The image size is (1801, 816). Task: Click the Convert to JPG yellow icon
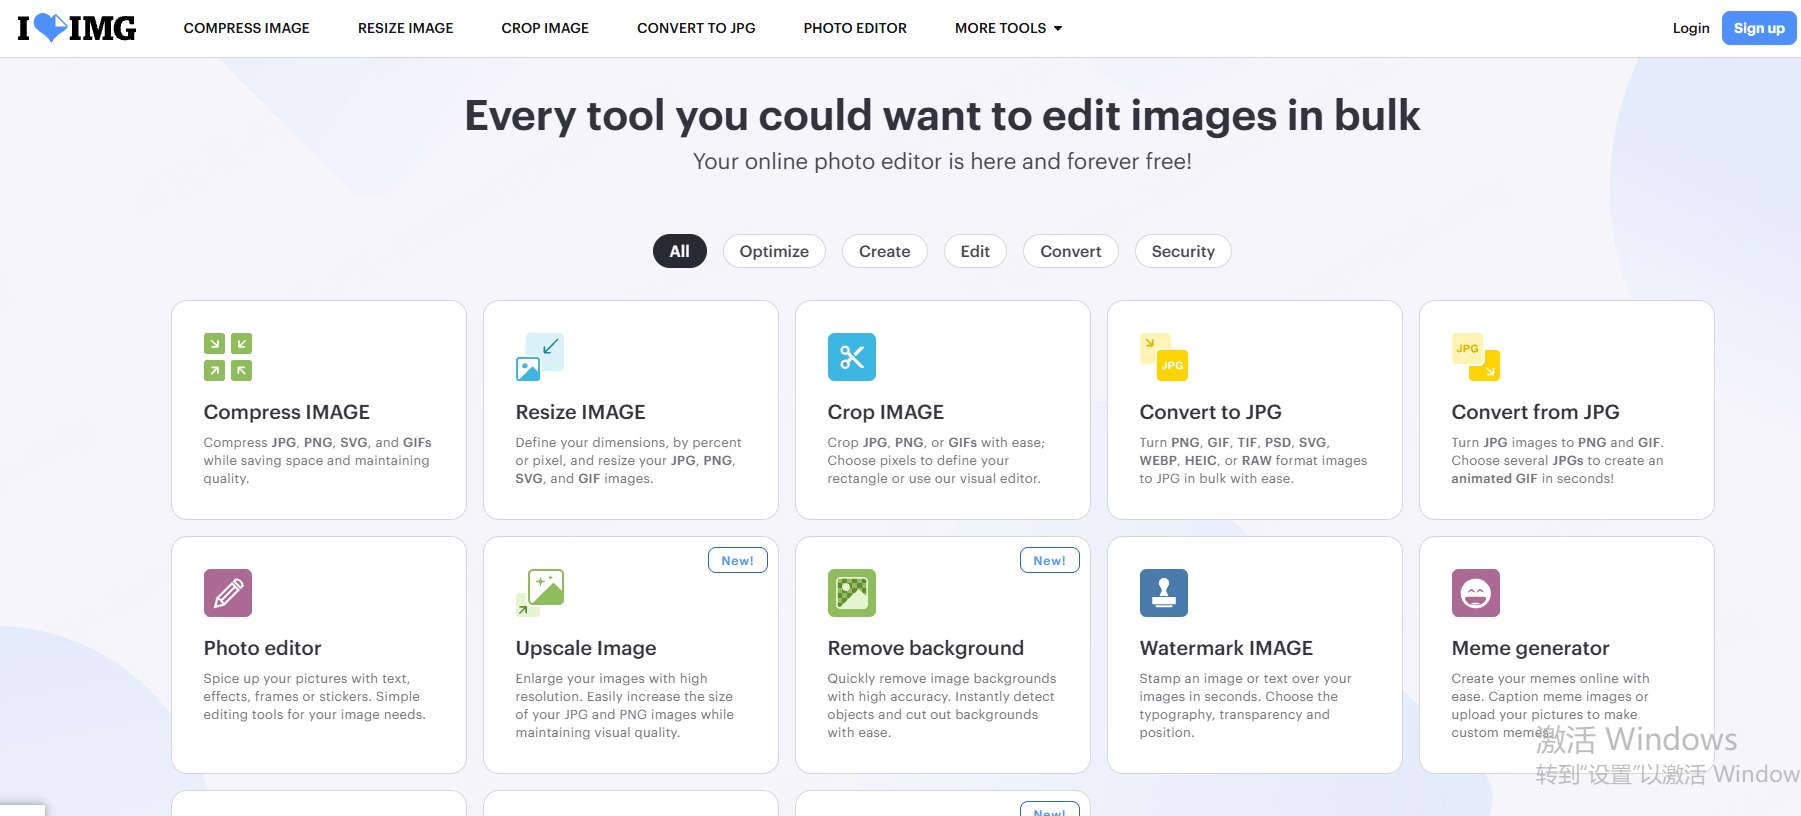tap(1164, 357)
